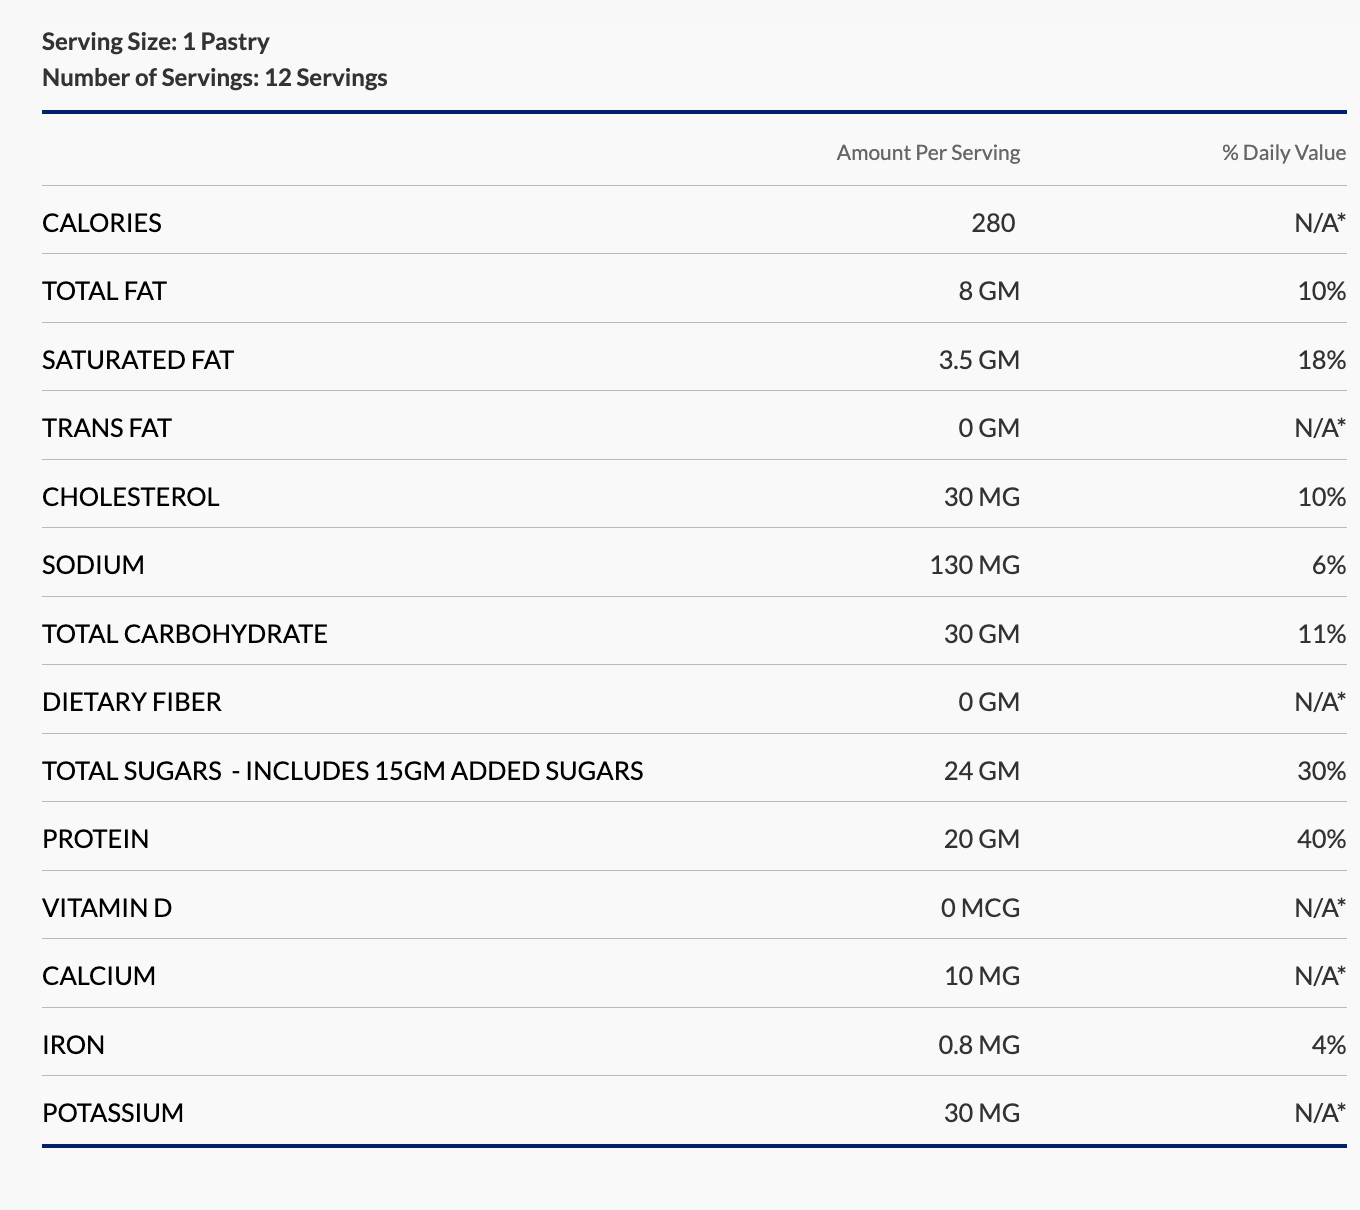The width and height of the screenshot is (1360, 1210).
Task: Select the TOTAL FAT label
Action: (x=104, y=291)
